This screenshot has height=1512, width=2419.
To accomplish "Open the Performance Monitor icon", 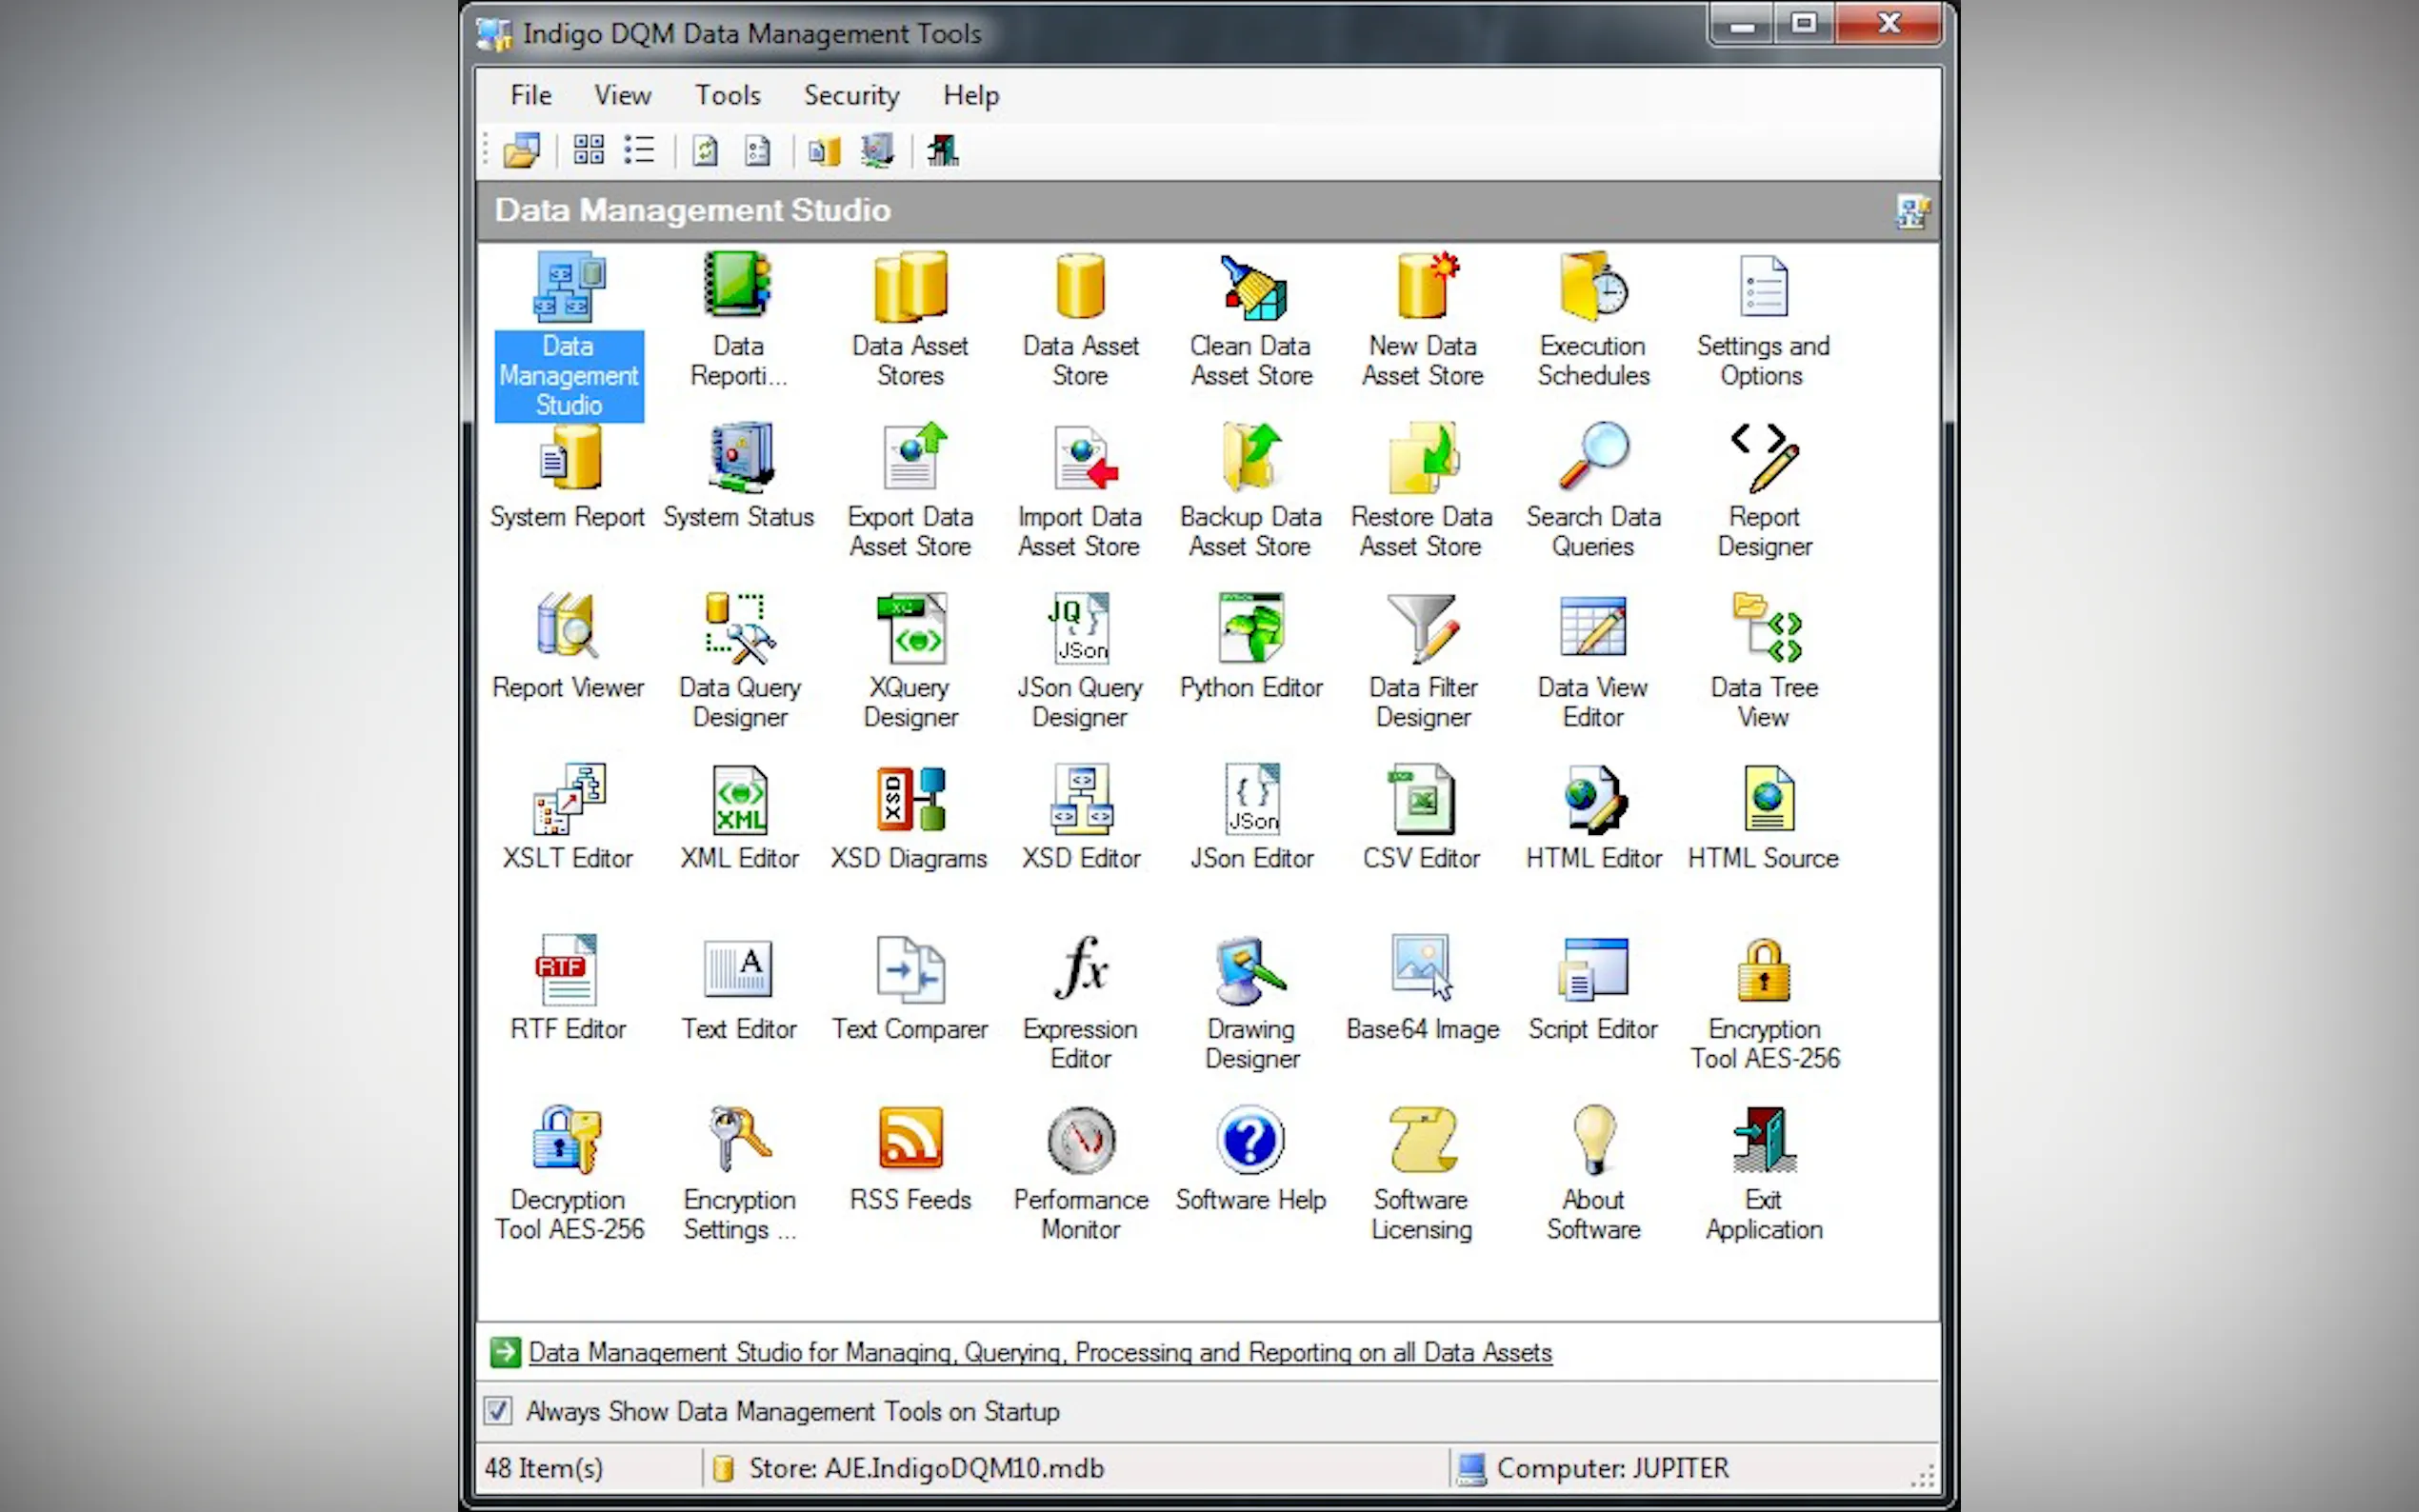I will tap(1080, 1140).
